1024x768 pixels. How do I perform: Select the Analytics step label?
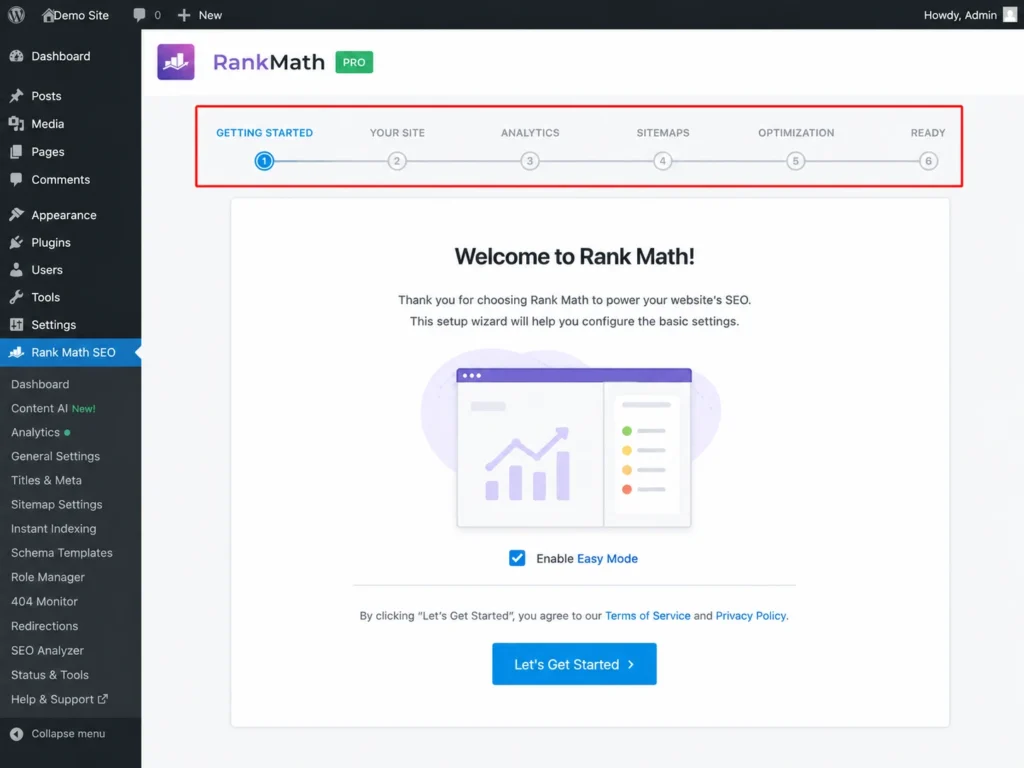[x=530, y=133]
